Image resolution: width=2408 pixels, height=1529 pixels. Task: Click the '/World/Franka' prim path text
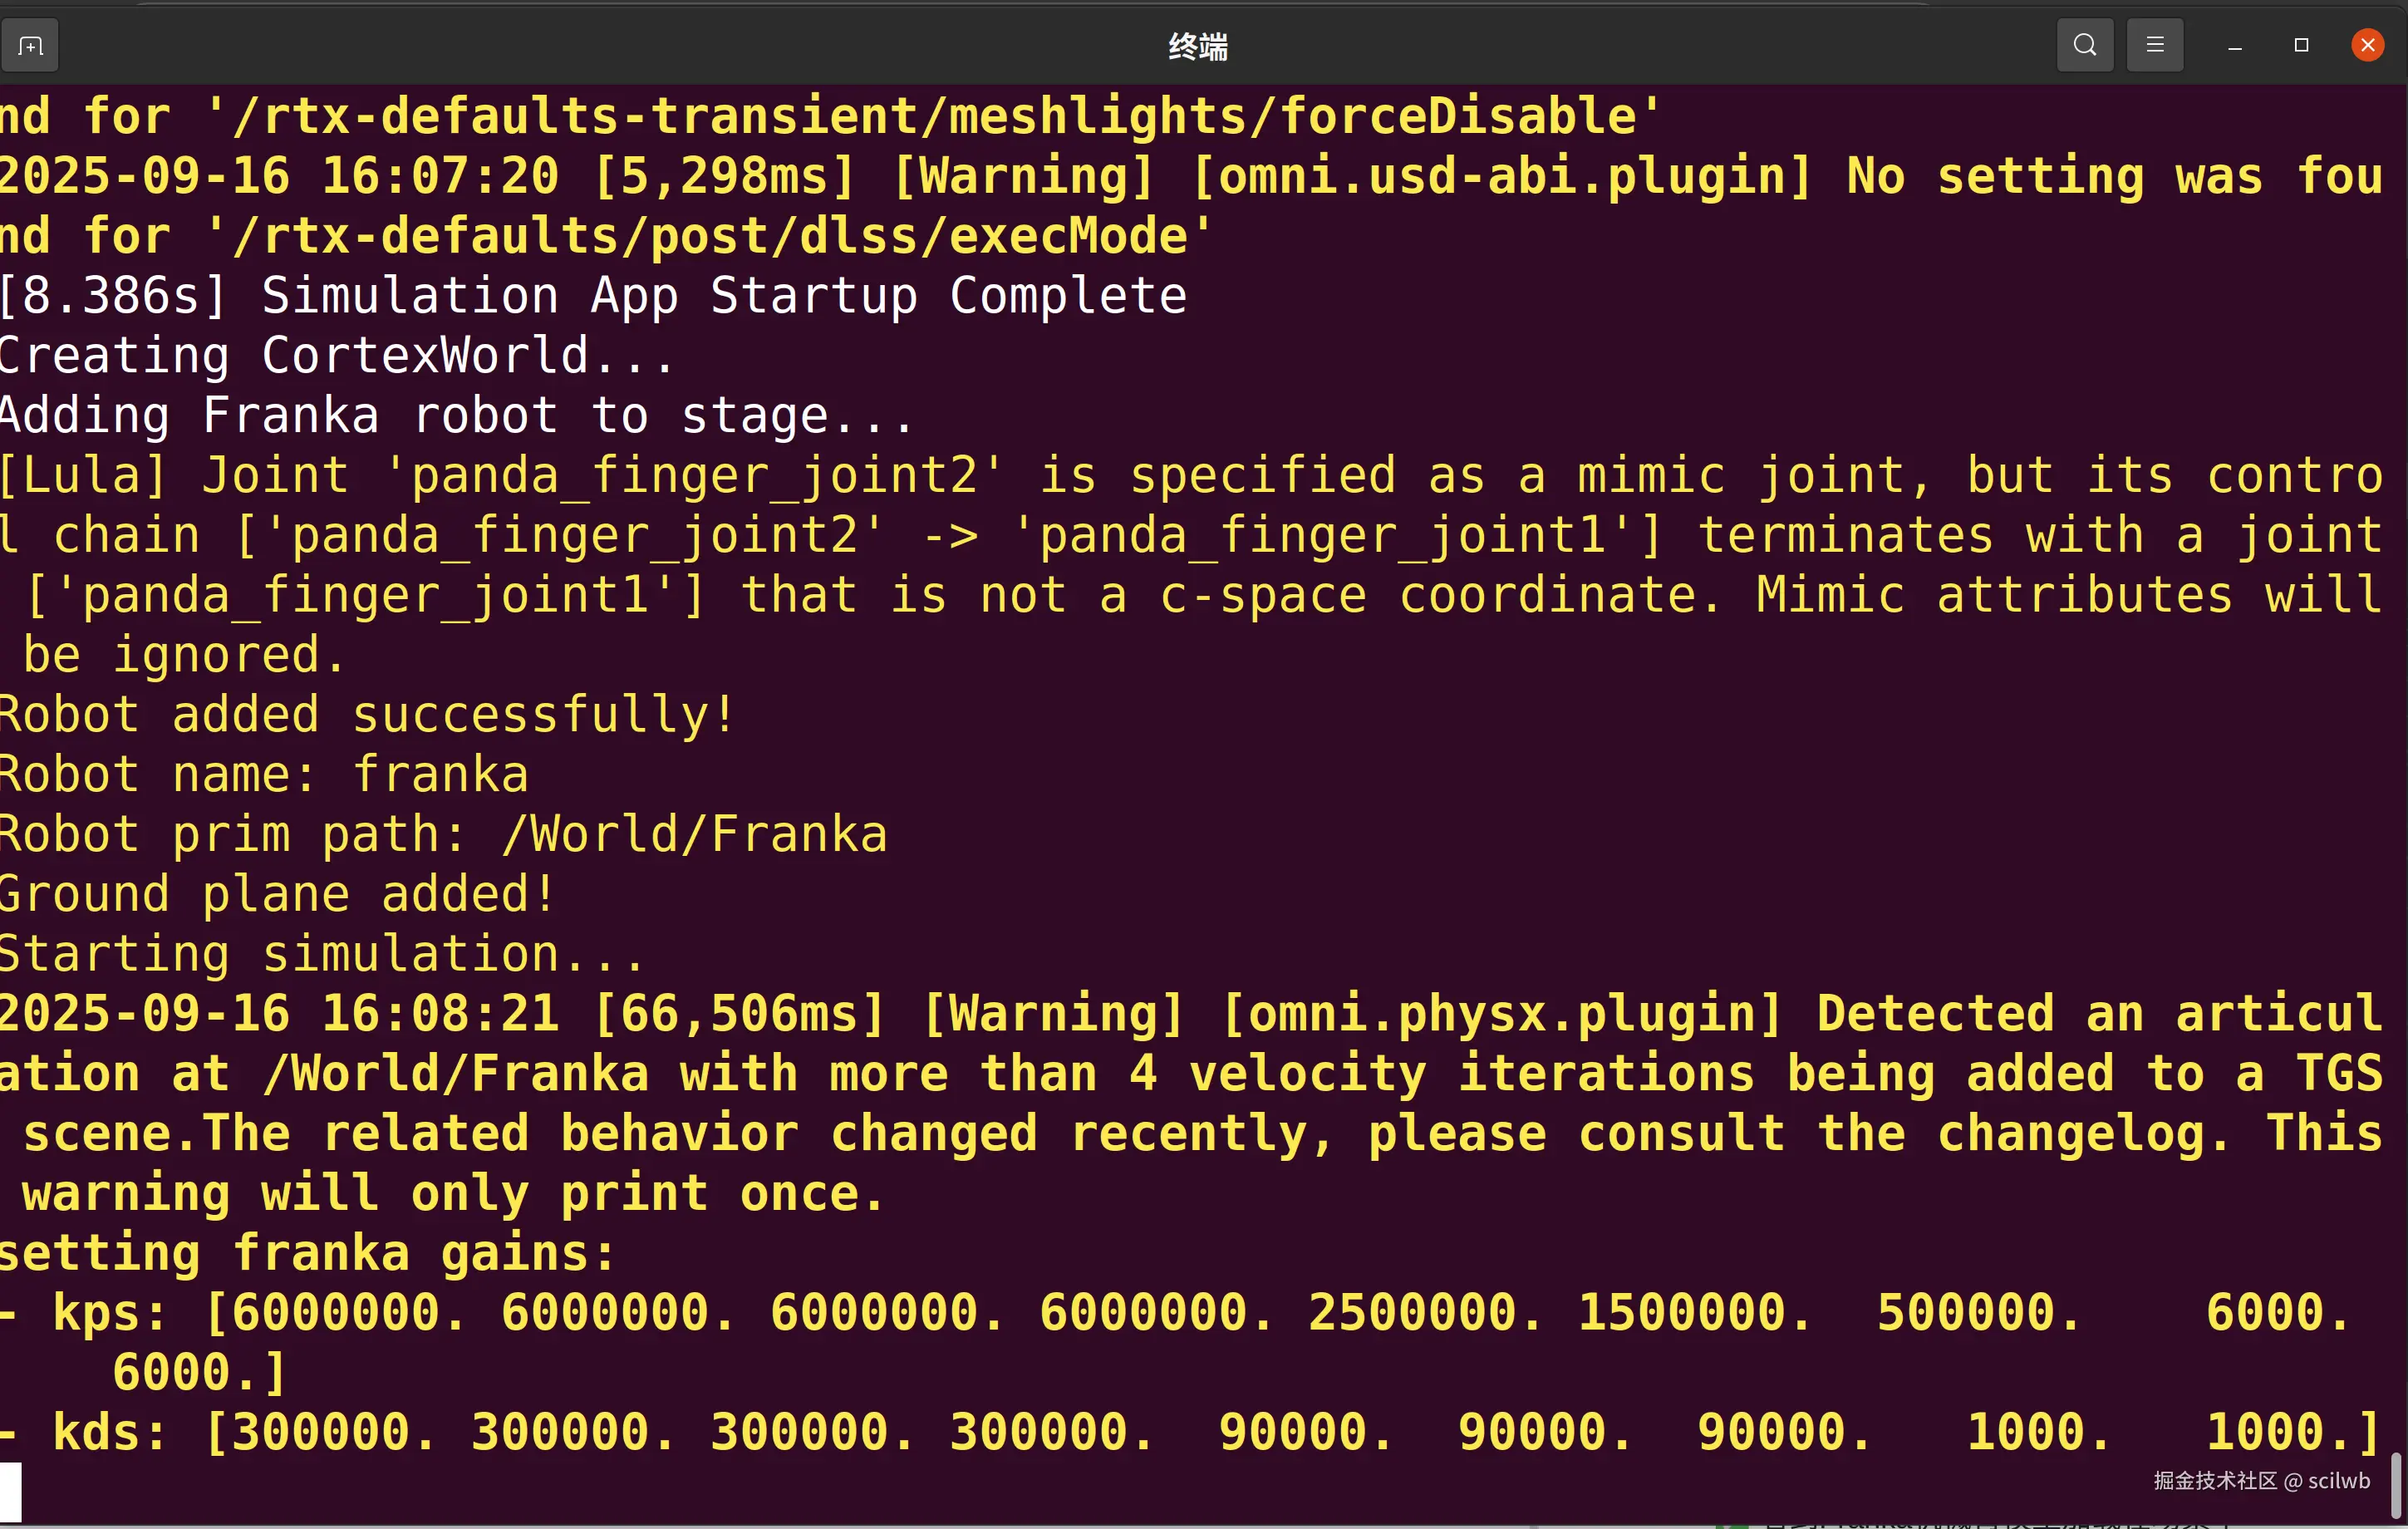[x=694, y=835]
